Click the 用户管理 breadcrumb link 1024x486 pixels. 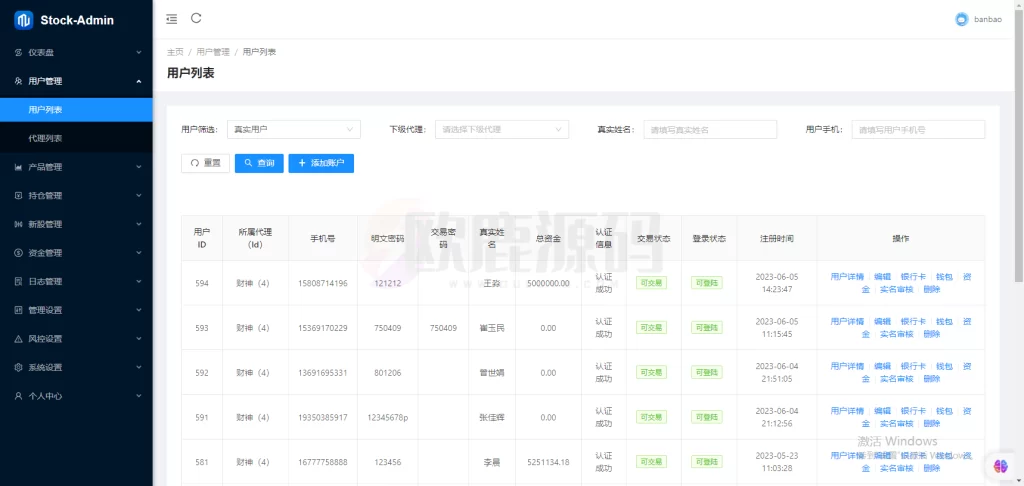213,52
